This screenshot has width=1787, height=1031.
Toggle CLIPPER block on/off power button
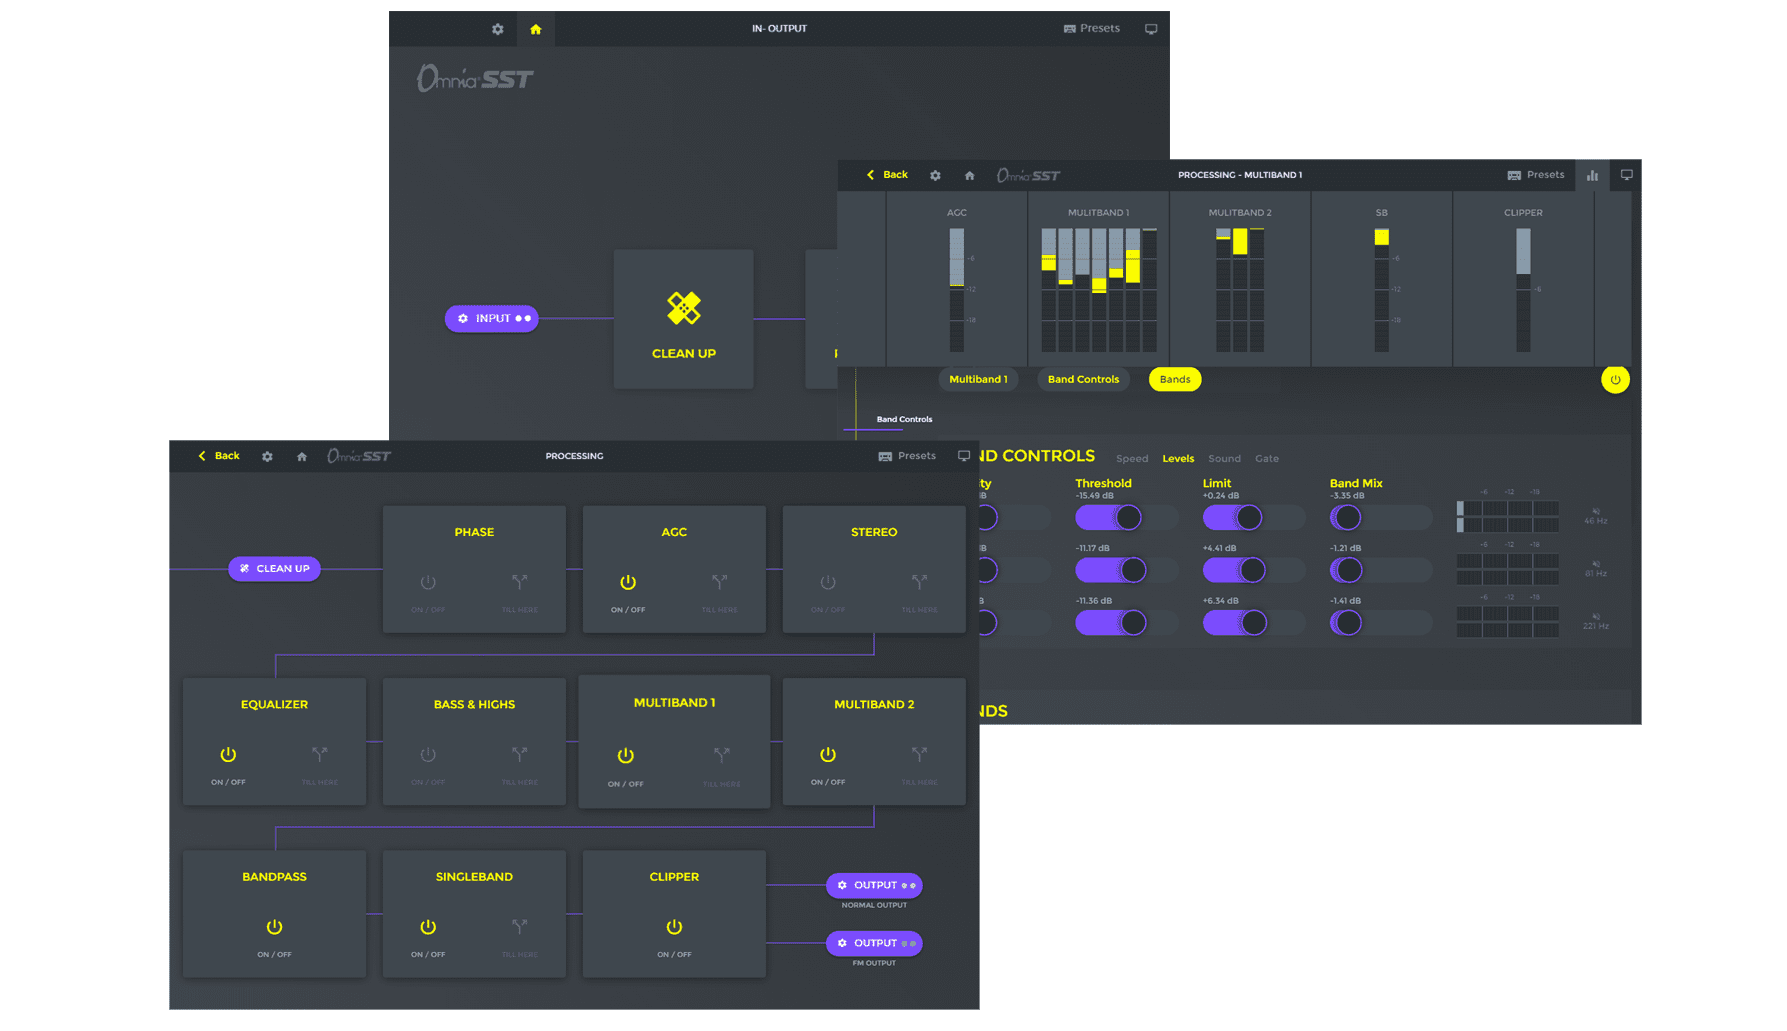tap(674, 927)
